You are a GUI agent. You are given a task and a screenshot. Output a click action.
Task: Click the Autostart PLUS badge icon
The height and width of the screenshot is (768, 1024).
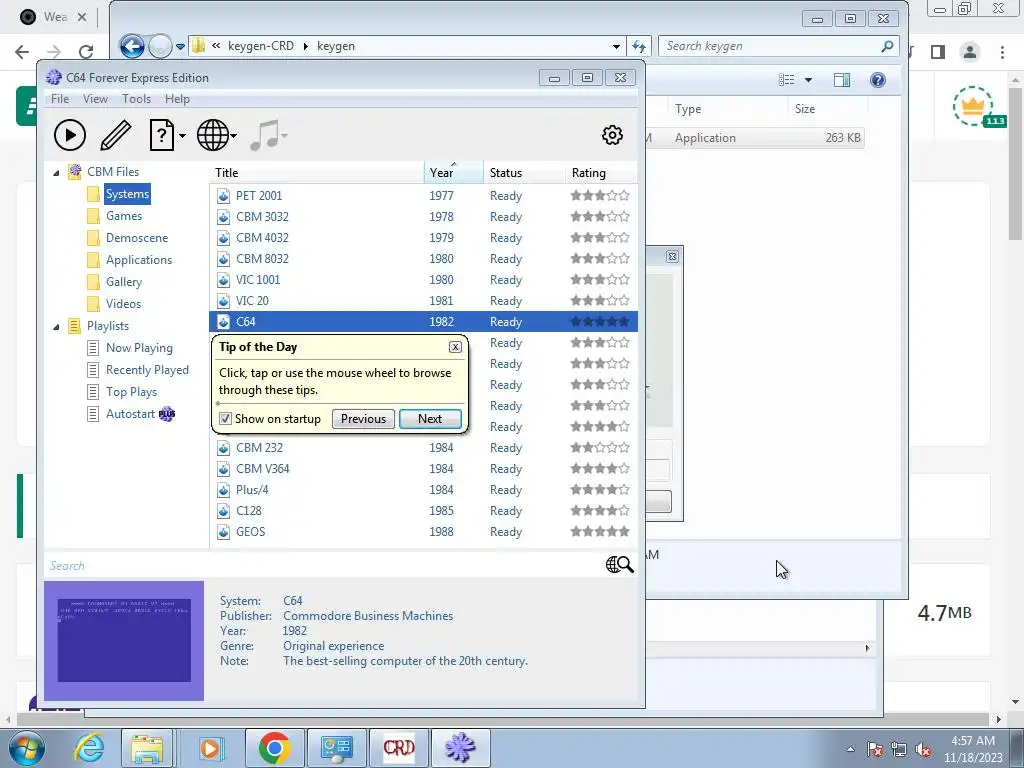(167, 414)
